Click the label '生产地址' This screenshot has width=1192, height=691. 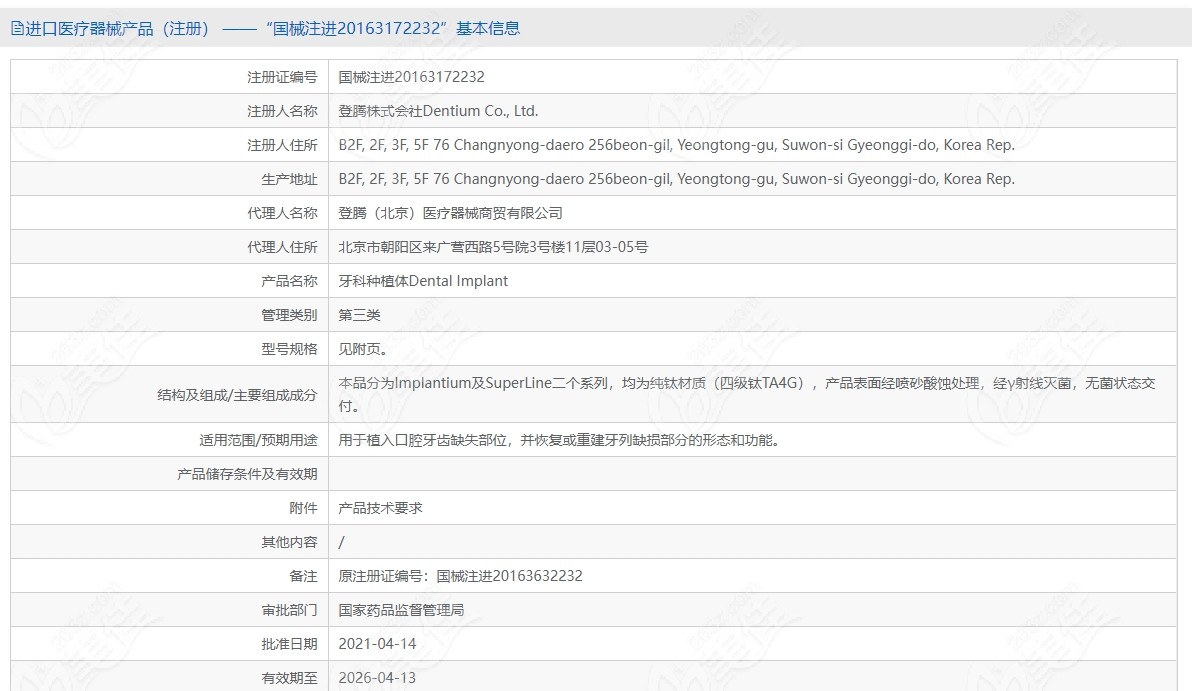289,179
